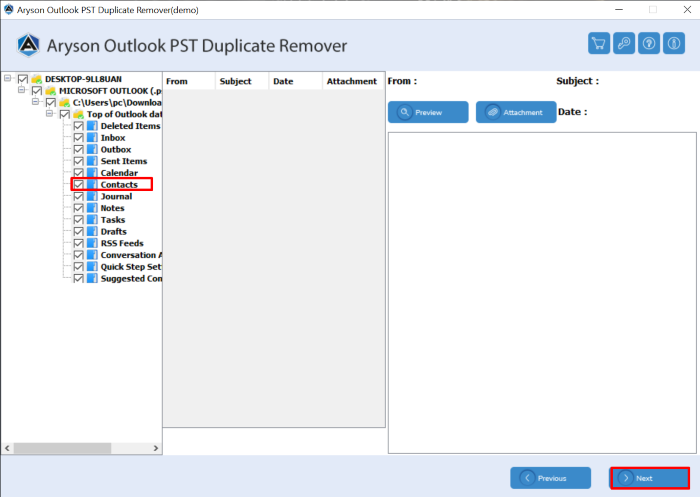
Task: Collapse the MICROSOFT OUTLOOK tree node
Action: pos(22,91)
